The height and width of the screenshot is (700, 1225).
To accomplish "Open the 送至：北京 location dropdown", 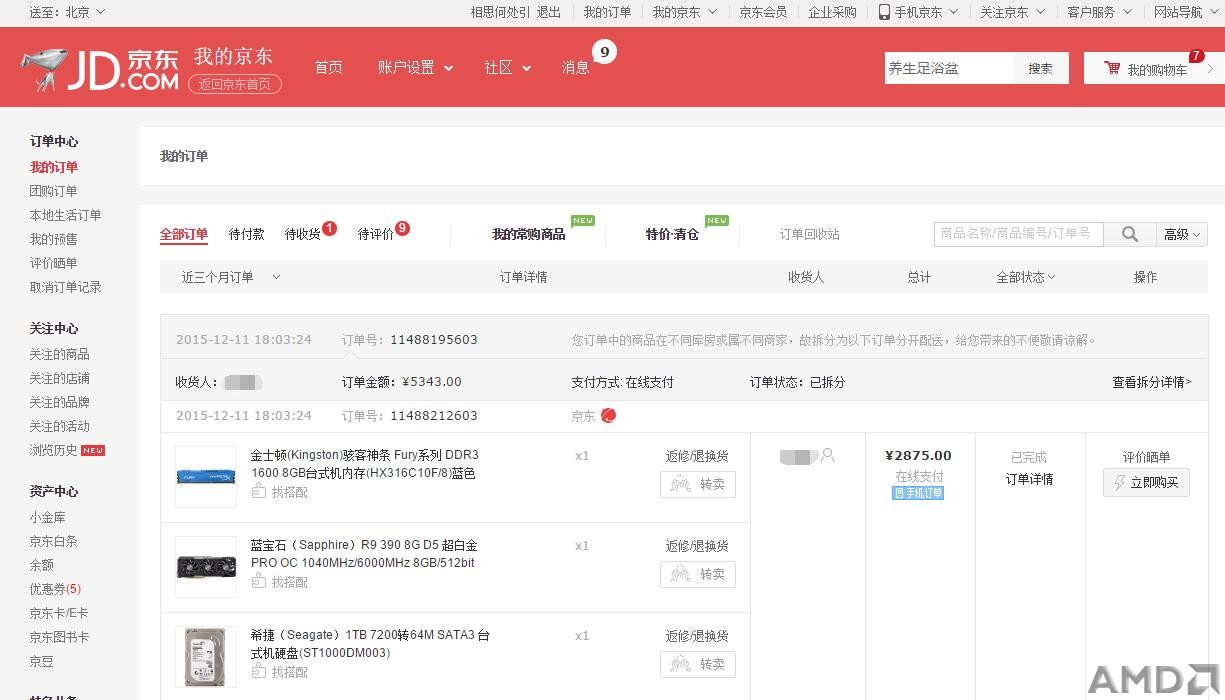I will 67,12.
